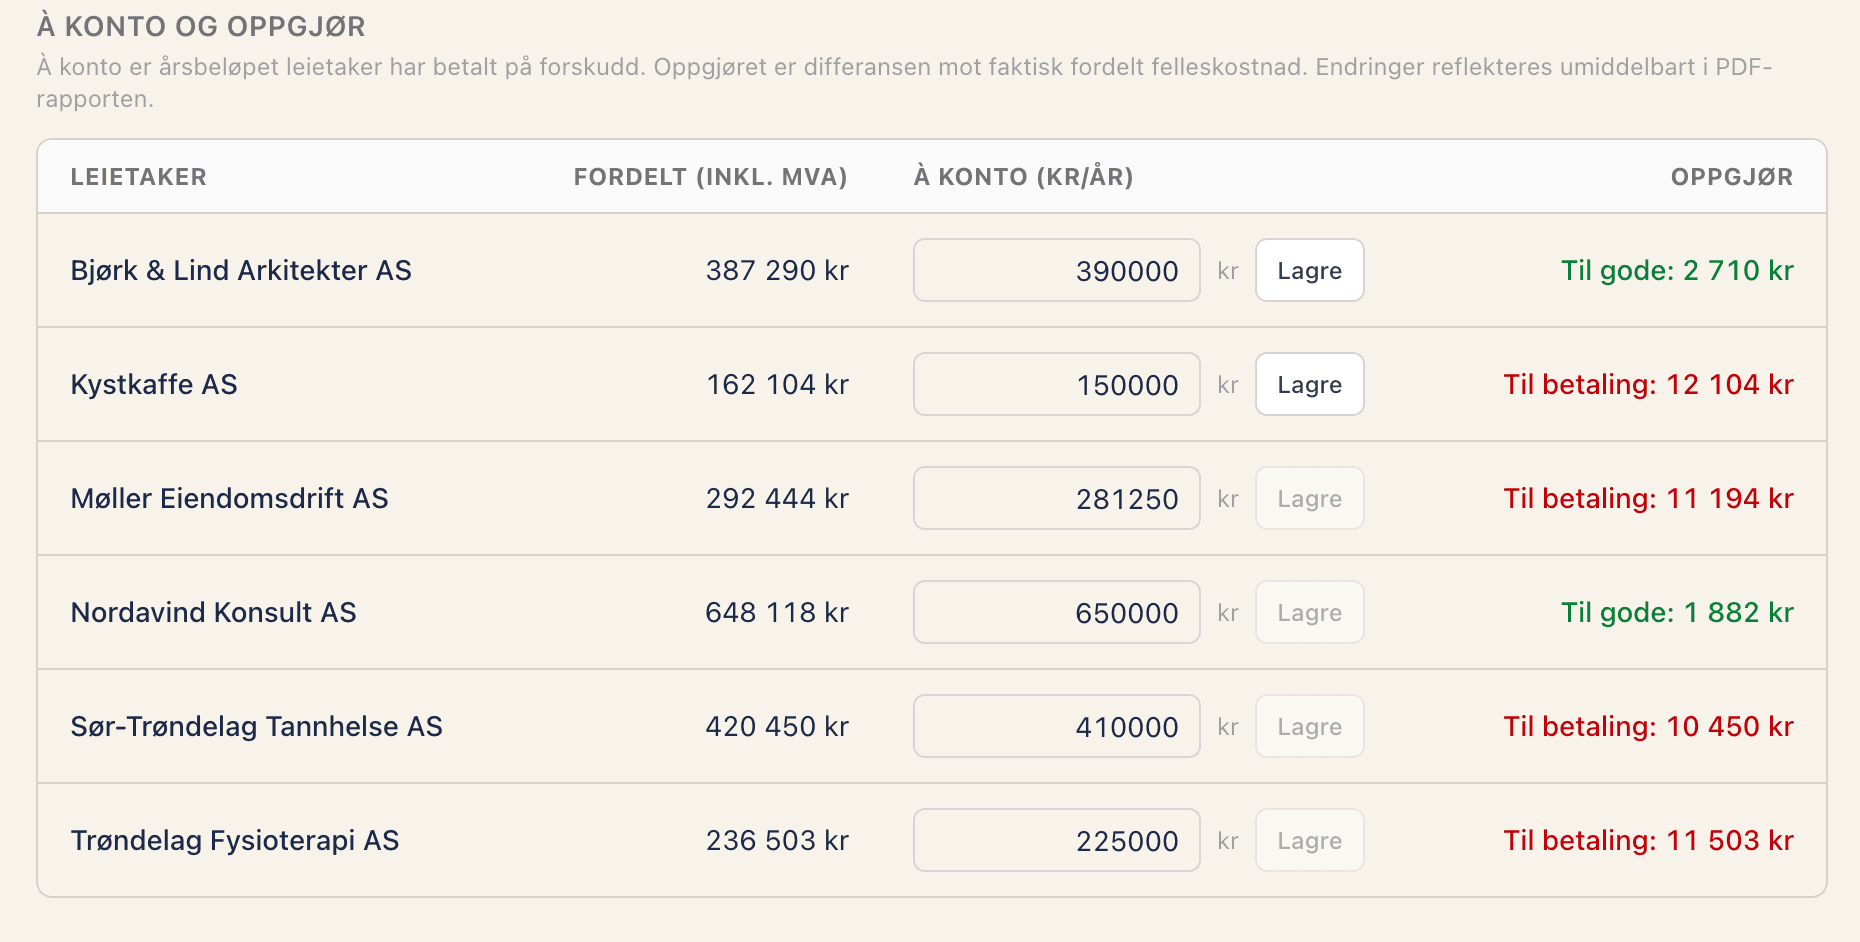The height and width of the screenshot is (942, 1860).
Task: Select settlement Til betaling: 10 450 kr
Action: click(1648, 726)
